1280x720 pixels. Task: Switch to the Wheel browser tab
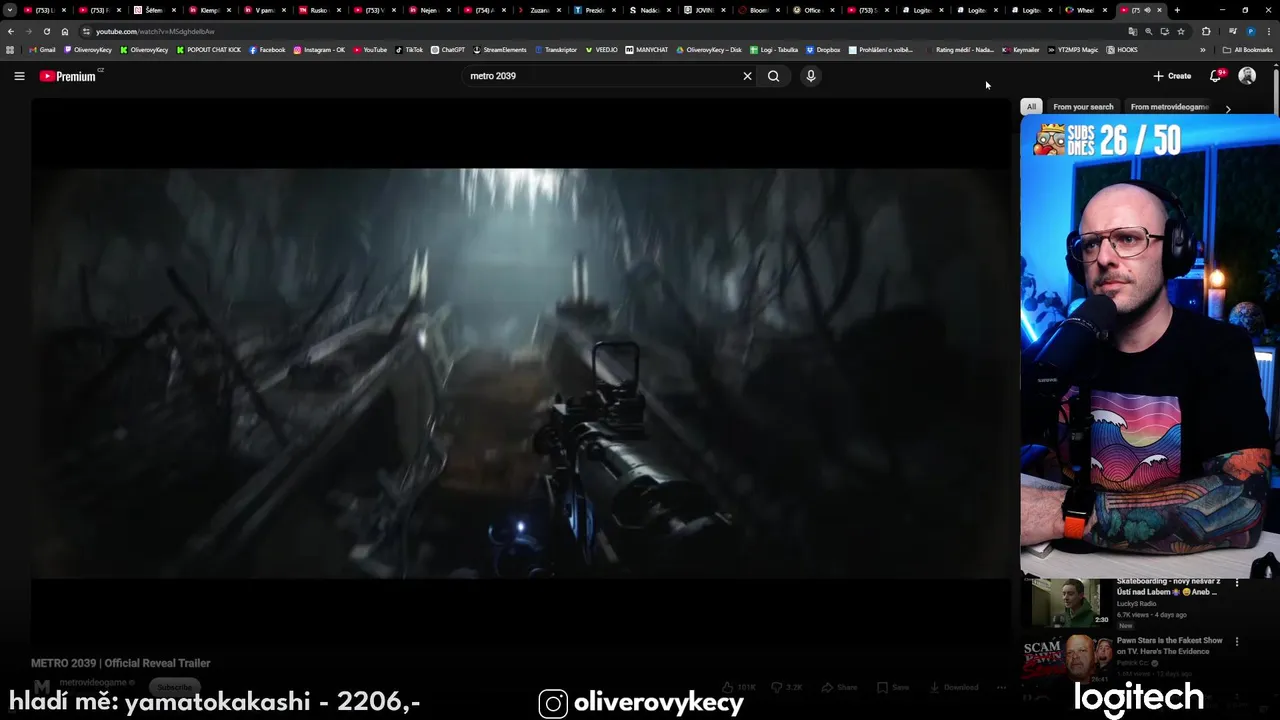pyautogui.click(x=1085, y=10)
